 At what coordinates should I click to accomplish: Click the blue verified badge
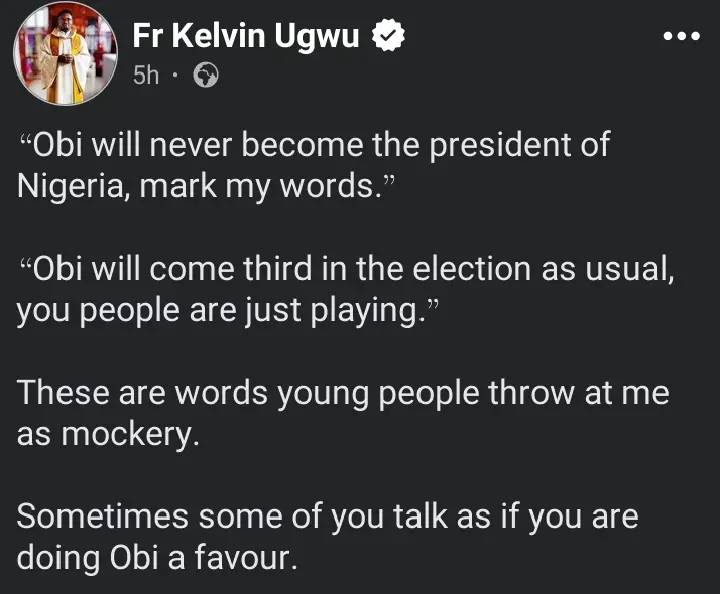point(387,38)
